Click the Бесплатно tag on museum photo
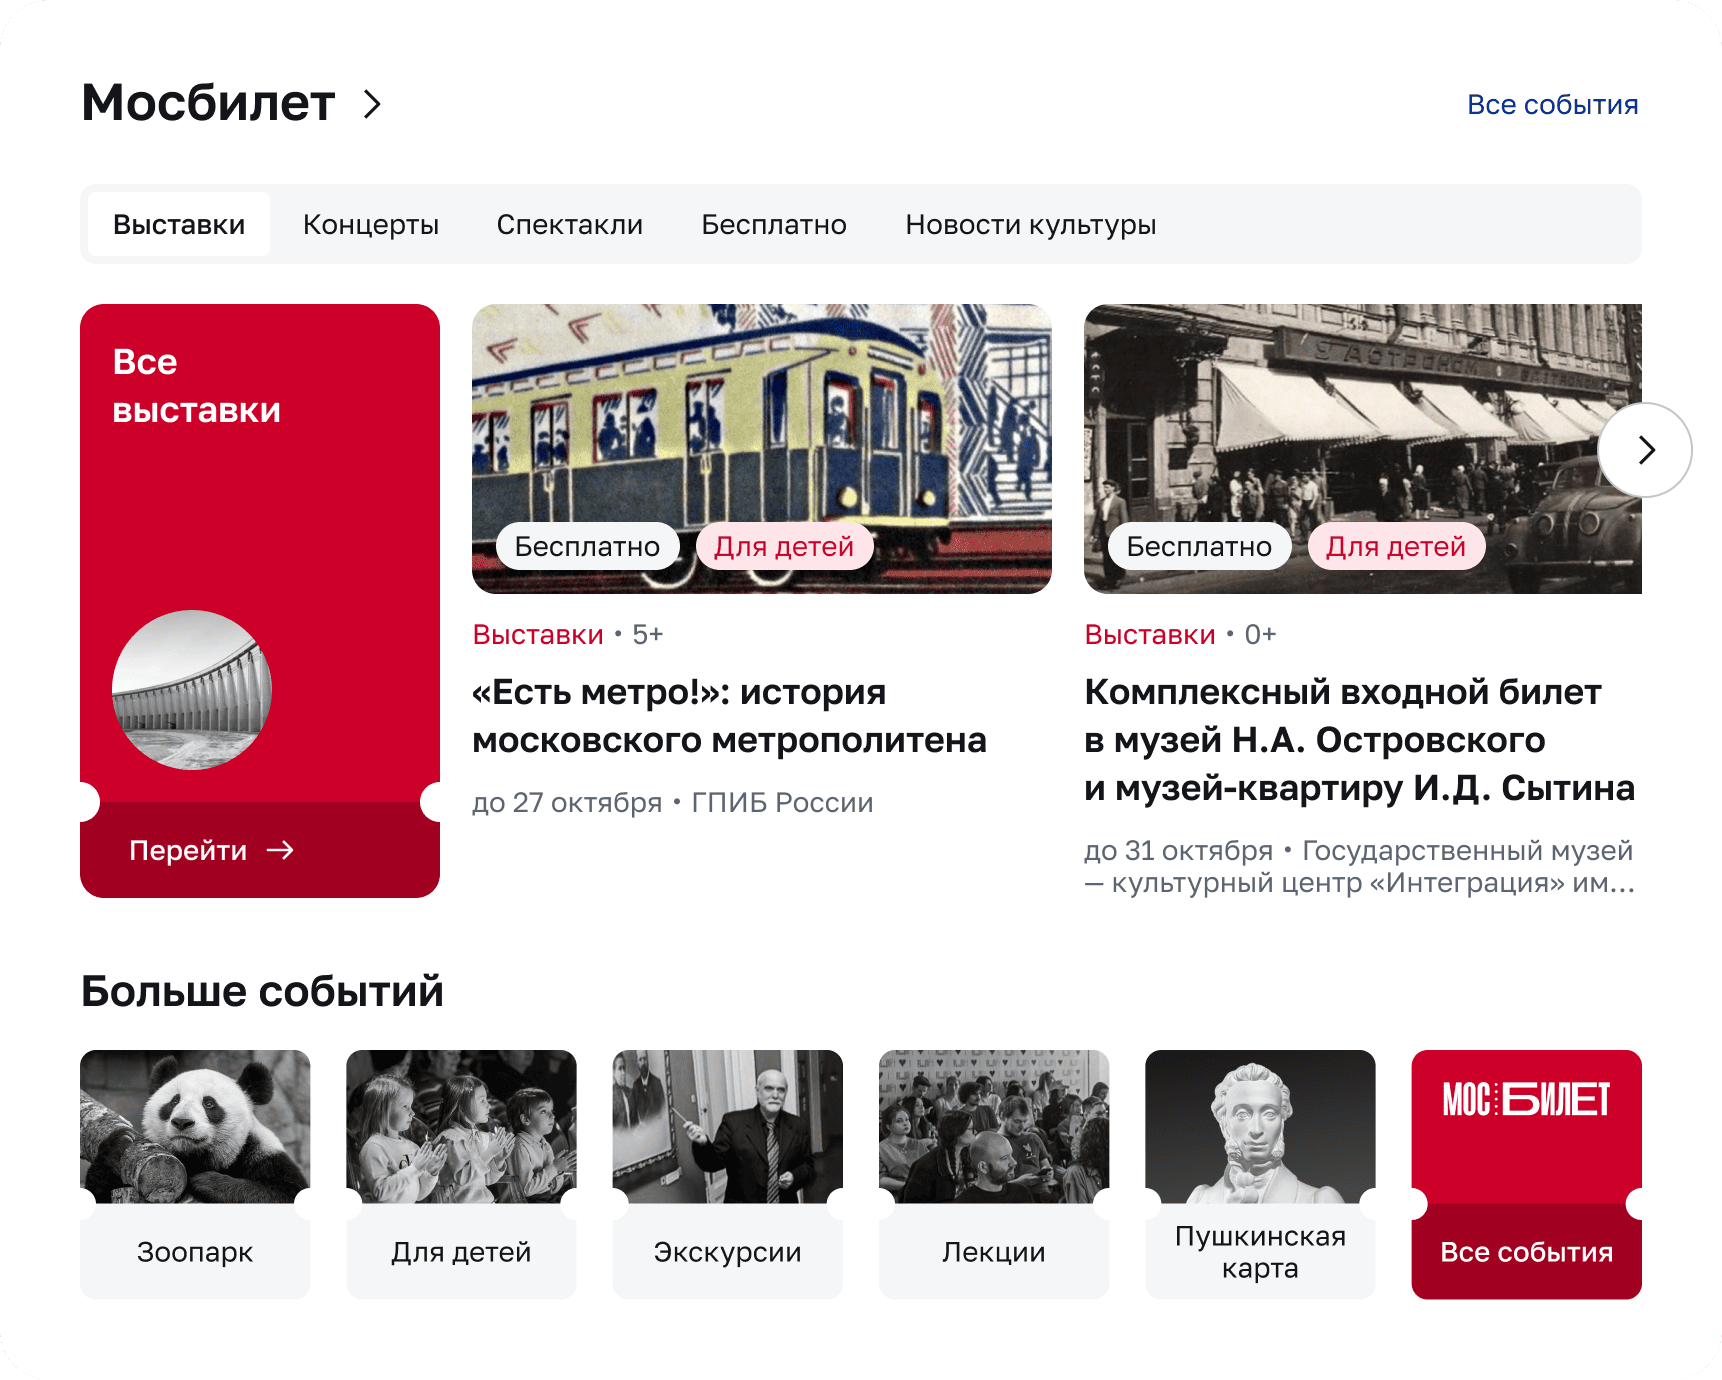The width and height of the screenshot is (1722, 1380). 1199,546
